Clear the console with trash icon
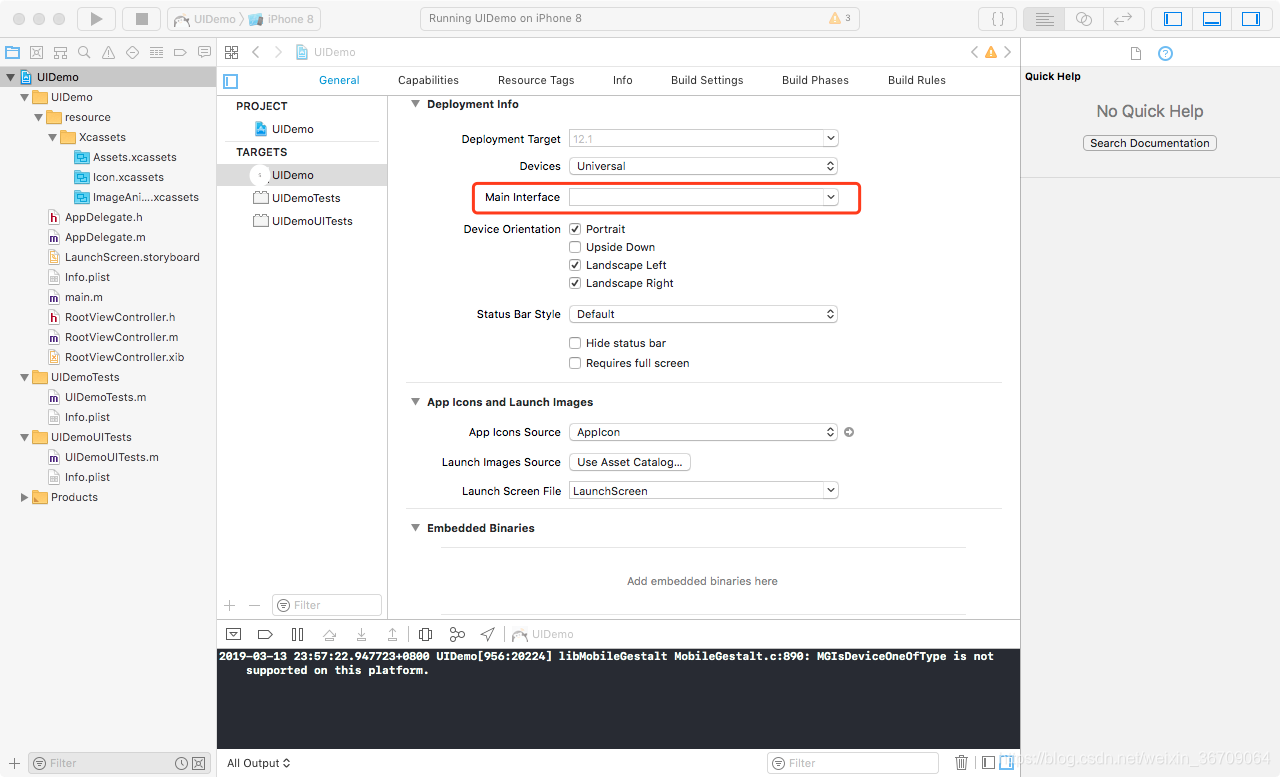 pyautogui.click(x=961, y=763)
